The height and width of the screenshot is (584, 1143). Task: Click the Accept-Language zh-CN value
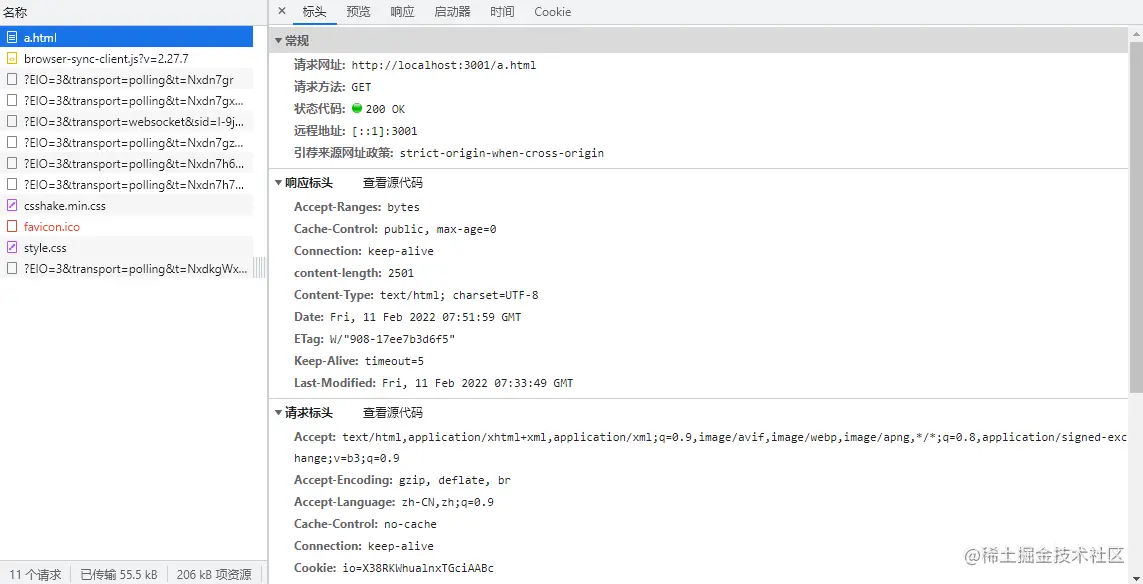[448, 502]
